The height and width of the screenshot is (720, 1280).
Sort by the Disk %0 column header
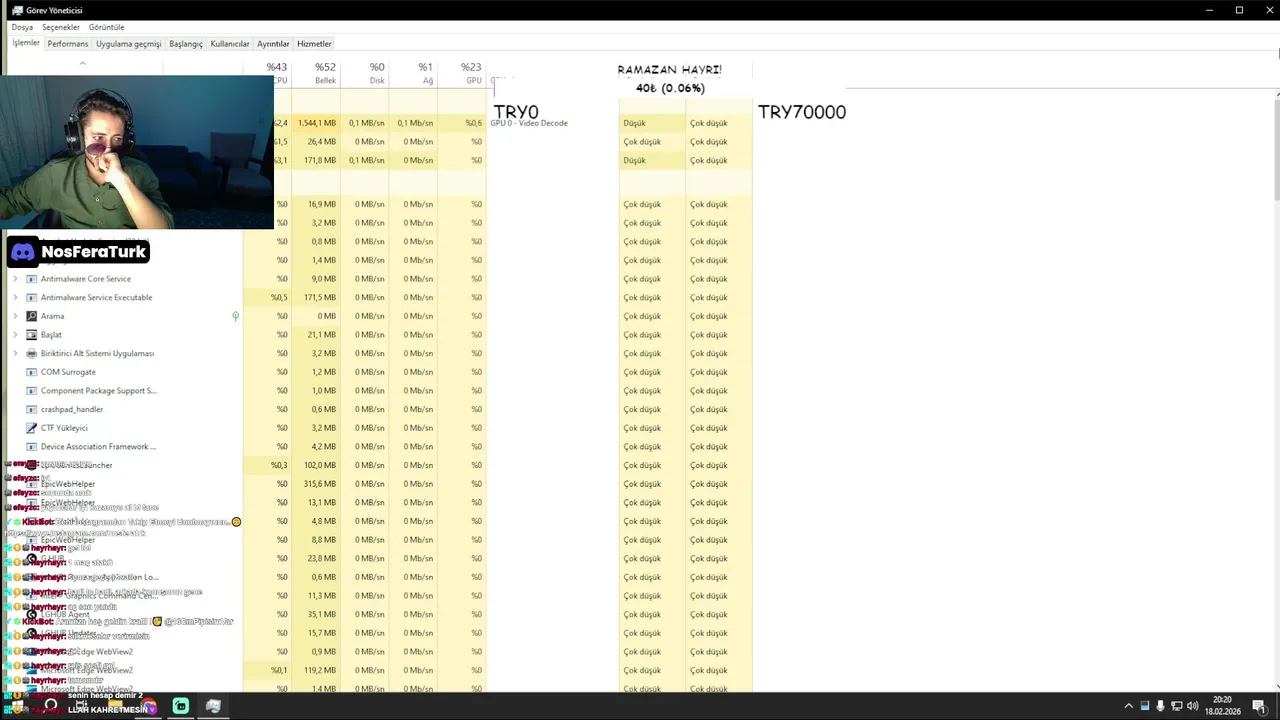click(x=365, y=73)
